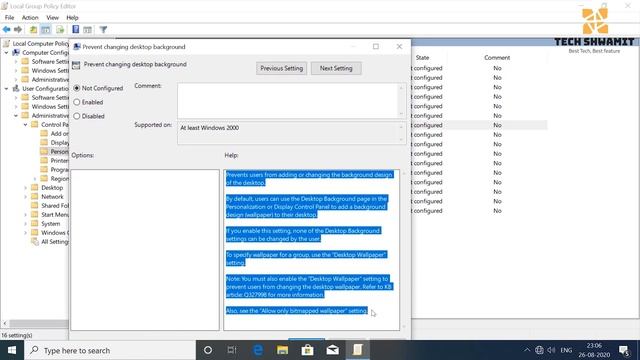The height and width of the screenshot is (360, 640).
Task: Select the All Settings tree icon
Action: click(35, 242)
